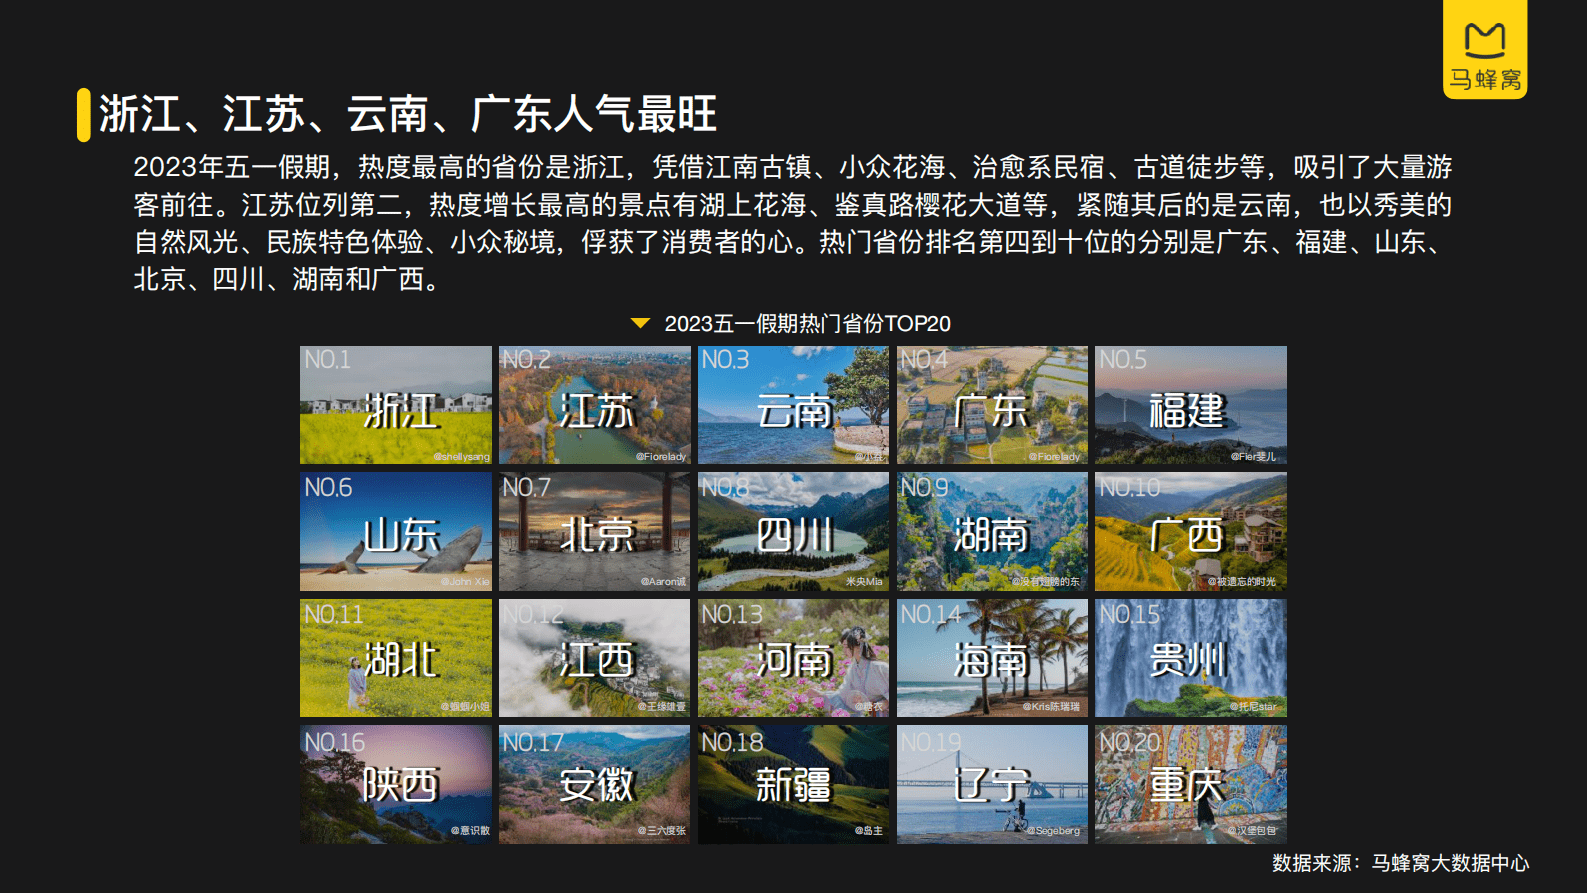Choose the NO.12 江西 picture
Viewport: 1587px width, 893px height.
595,658
